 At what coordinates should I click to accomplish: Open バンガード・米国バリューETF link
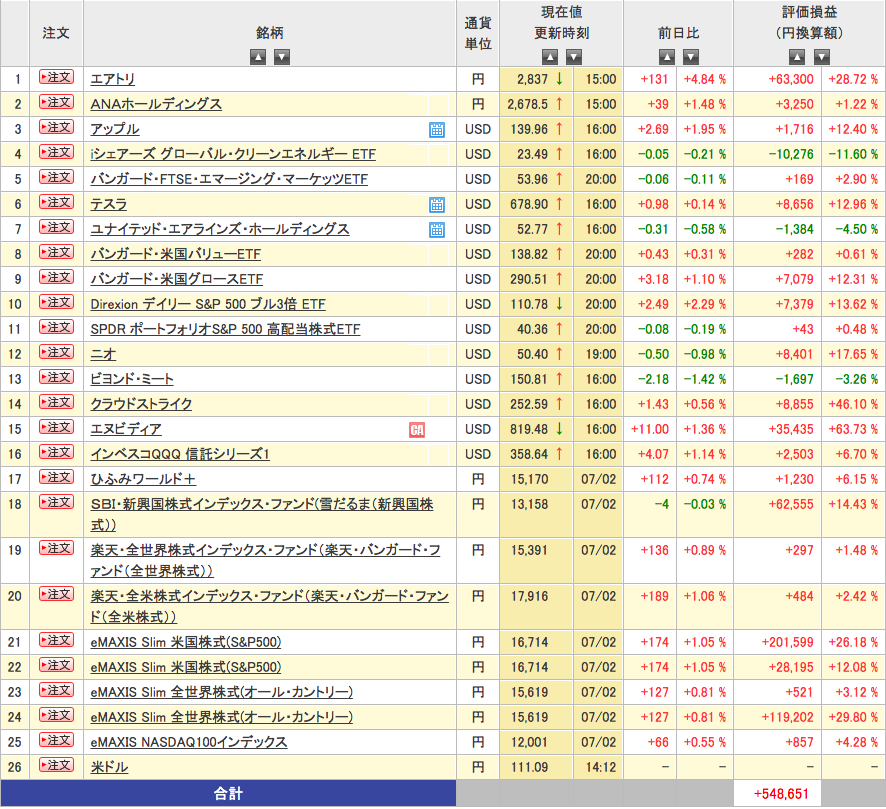click(176, 254)
